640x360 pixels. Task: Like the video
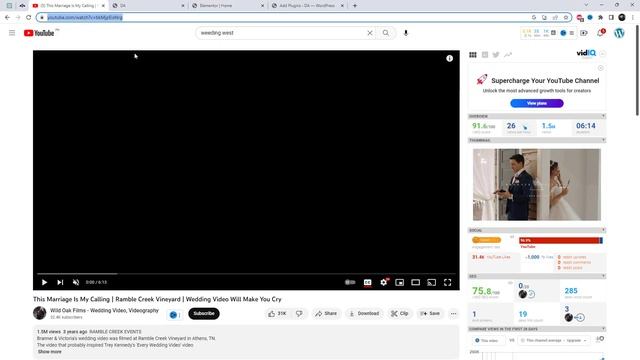click(277, 313)
